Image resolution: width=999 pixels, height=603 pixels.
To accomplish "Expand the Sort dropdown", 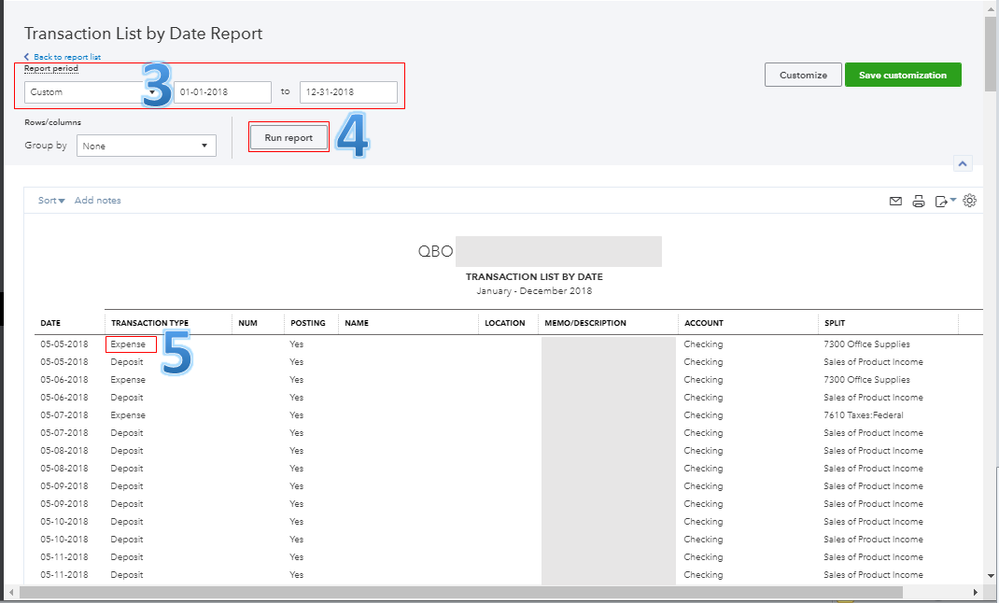I will pyautogui.click(x=51, y=201).
